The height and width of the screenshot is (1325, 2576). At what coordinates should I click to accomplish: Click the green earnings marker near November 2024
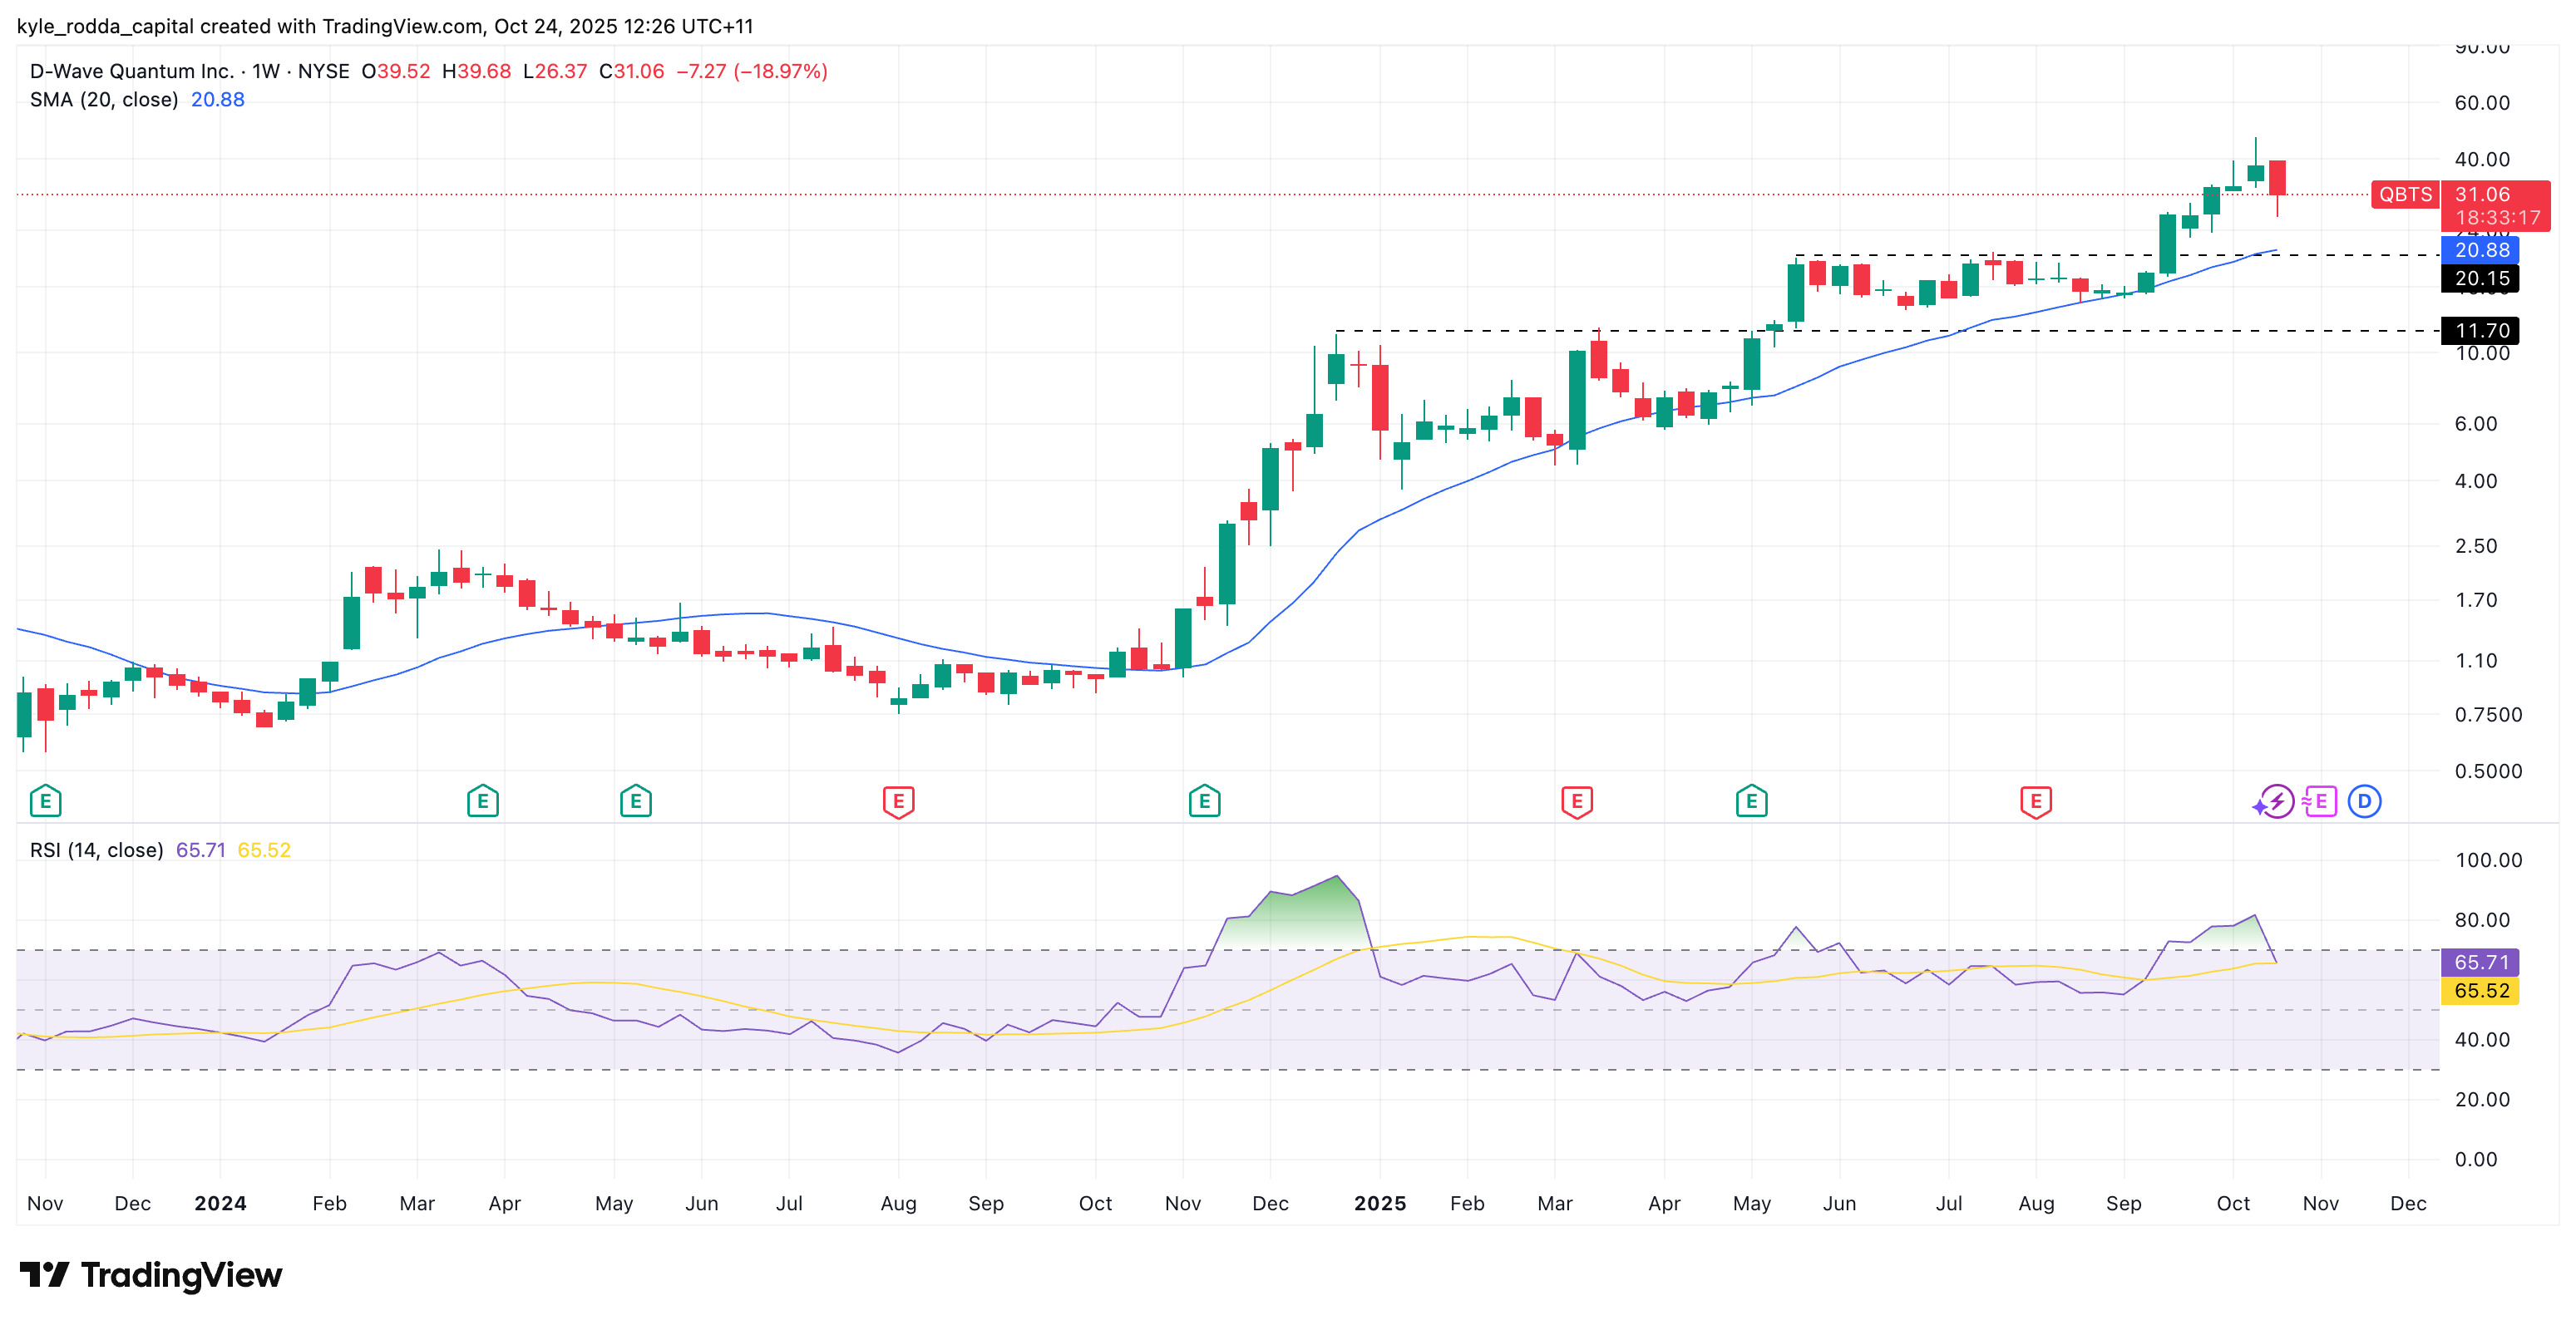tap(1204, 801)
